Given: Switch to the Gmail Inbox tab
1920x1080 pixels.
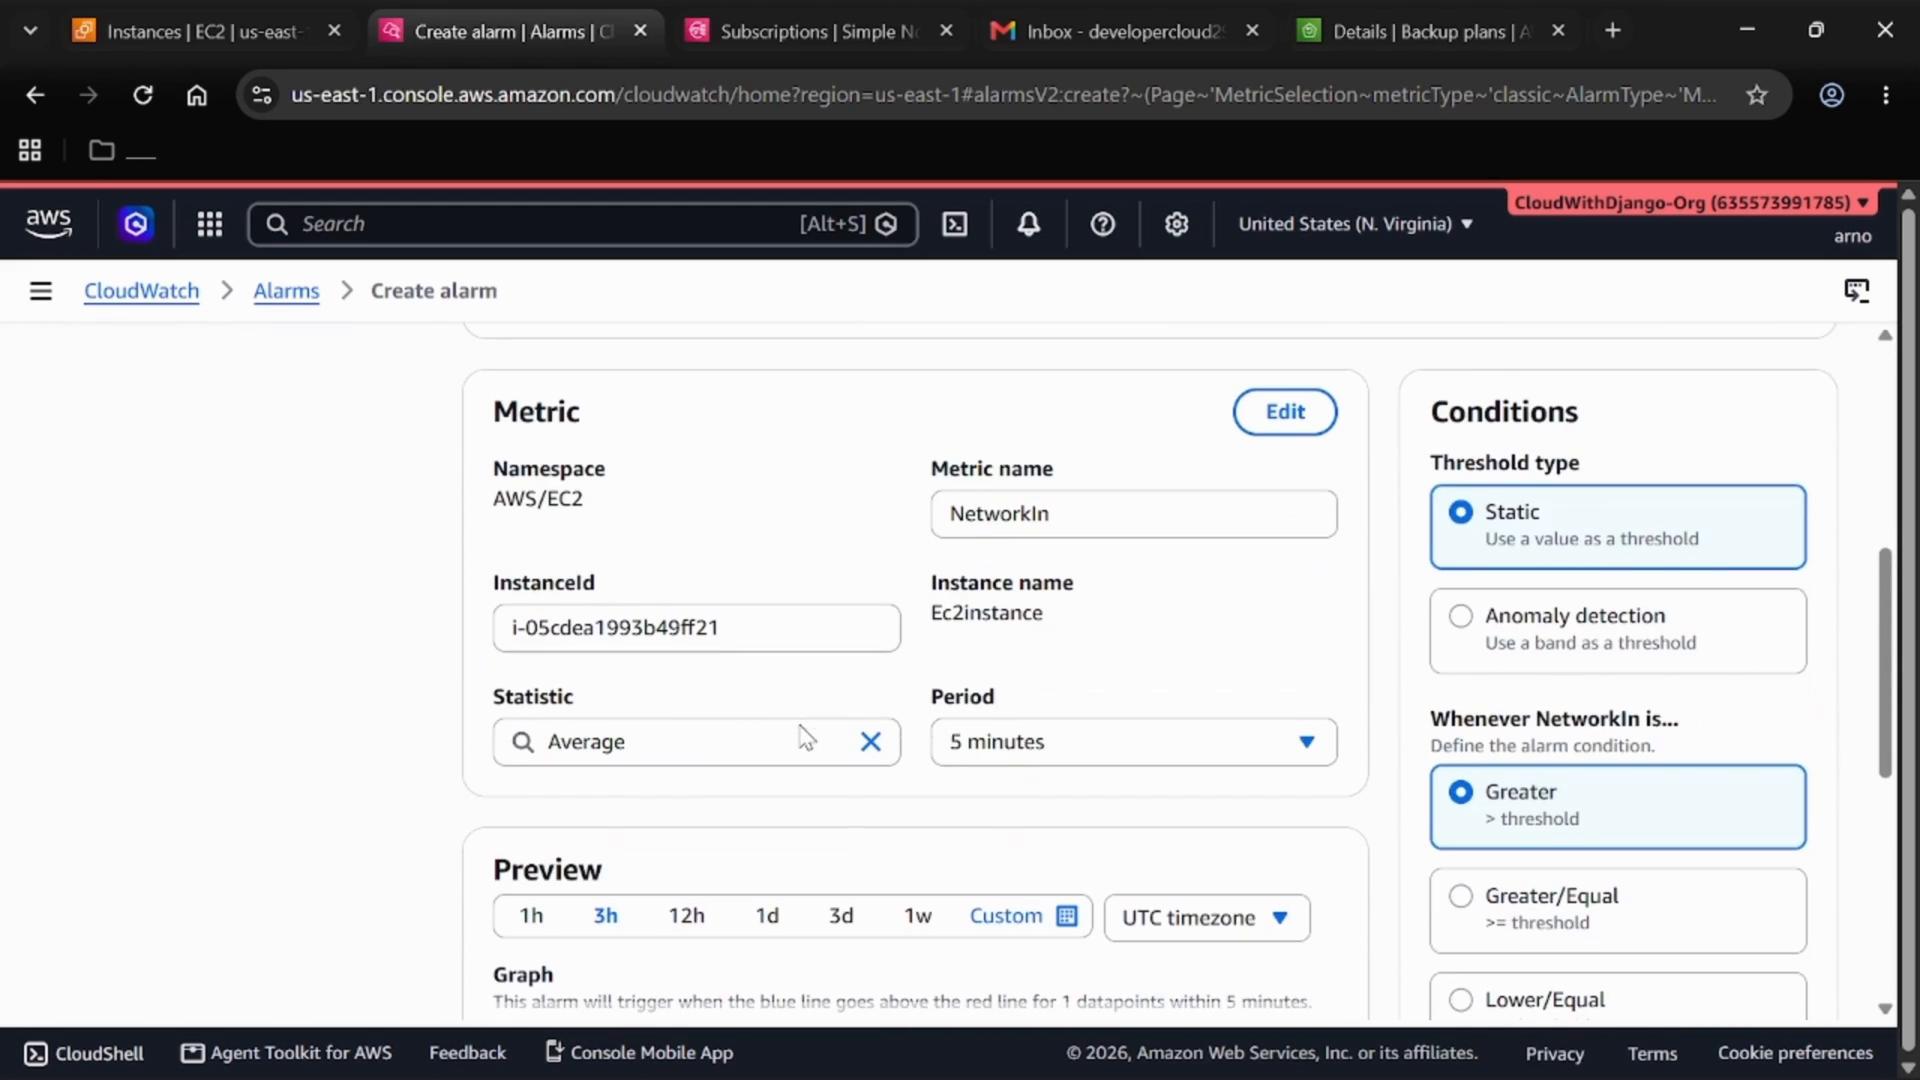Looking at the screenshot, I should 1126,31.
